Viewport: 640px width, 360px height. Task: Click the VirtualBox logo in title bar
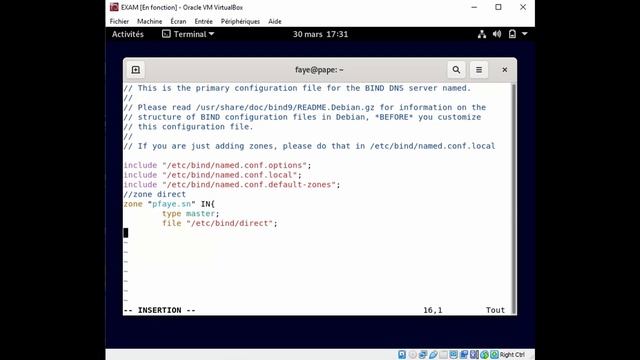click(114, 7)
